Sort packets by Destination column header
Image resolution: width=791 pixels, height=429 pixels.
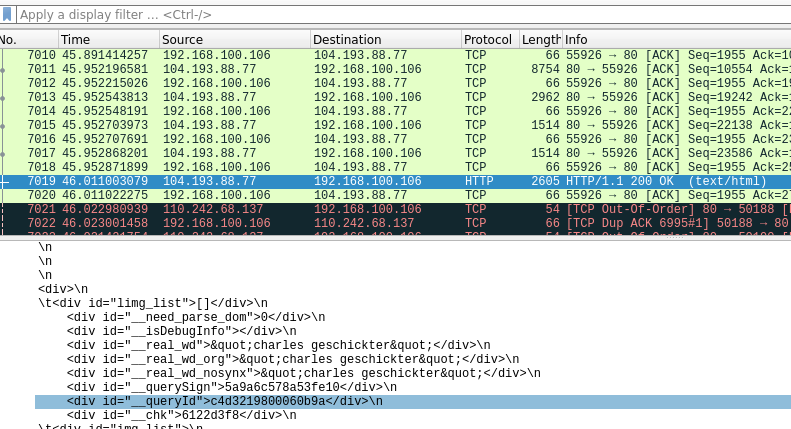click(386, 39)
